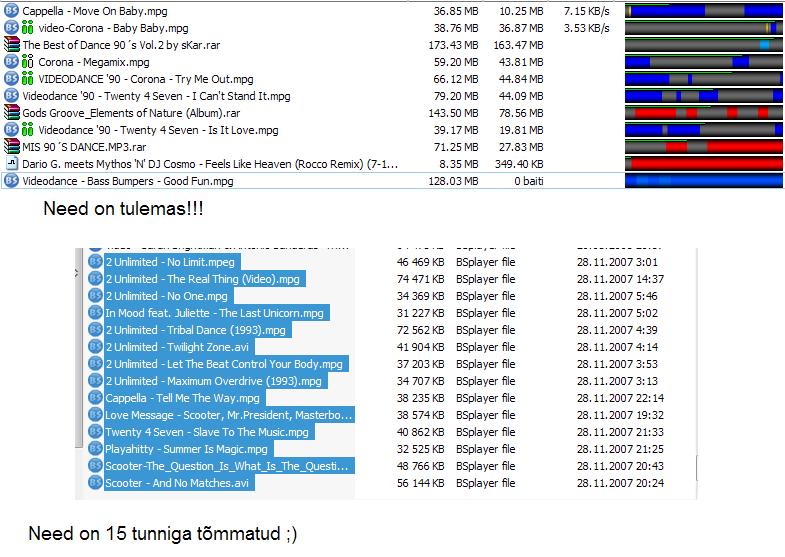Select MIS 90'S DANCE.MP3.rar download
785x557 pixels.
click(84, 147)
